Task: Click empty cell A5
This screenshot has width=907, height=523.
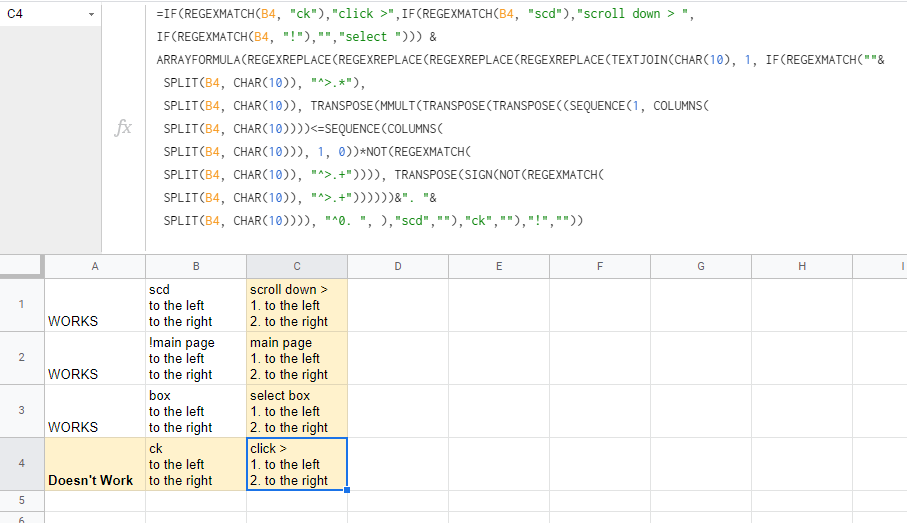Action: tap(95, 500)
